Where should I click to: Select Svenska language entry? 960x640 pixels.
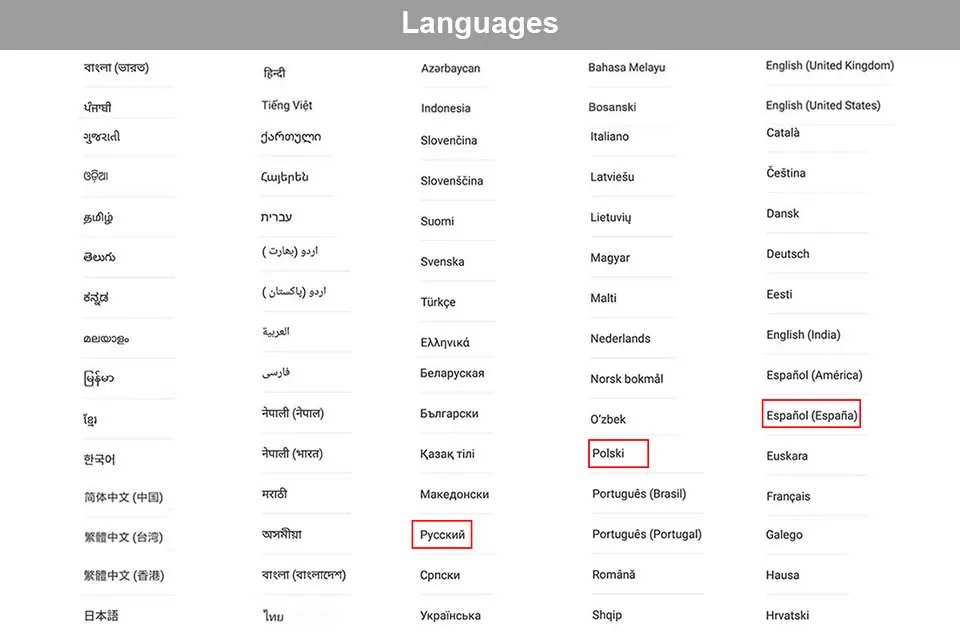coord(442,262)
